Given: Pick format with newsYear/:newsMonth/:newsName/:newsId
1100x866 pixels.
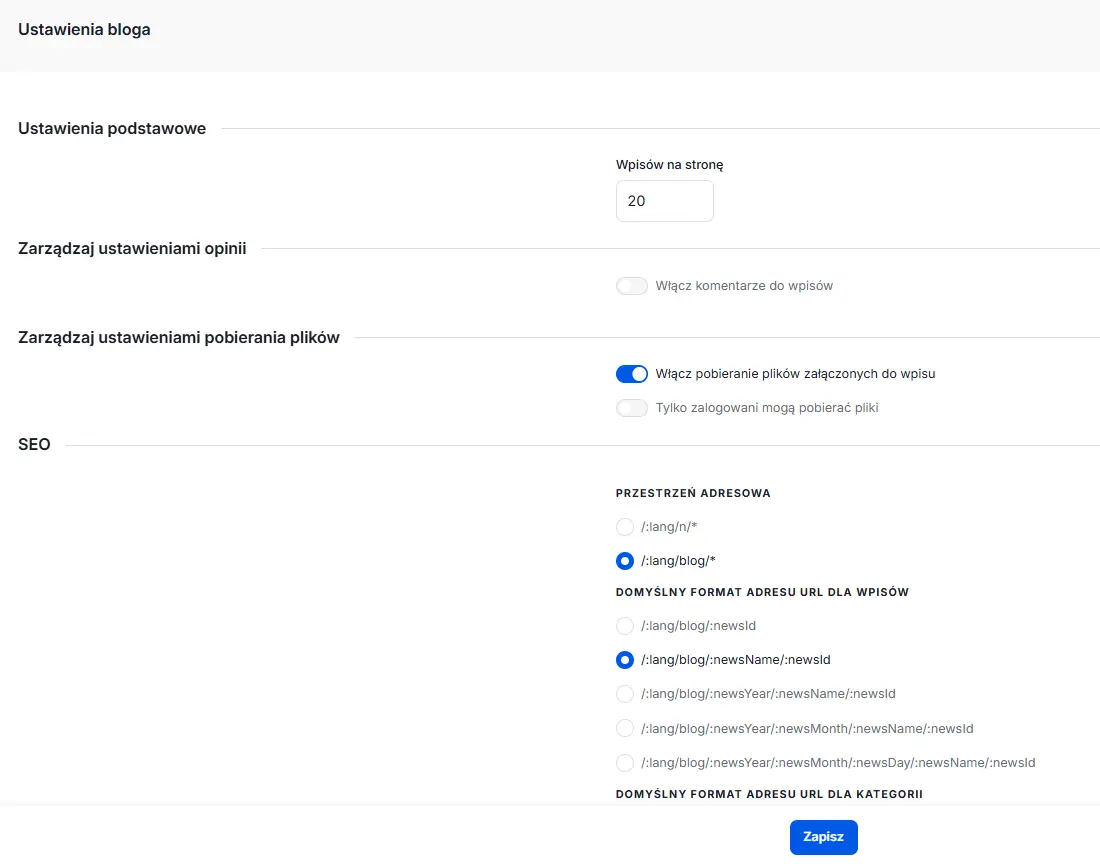Looking at the screenshot, I should tap(624, 728).
